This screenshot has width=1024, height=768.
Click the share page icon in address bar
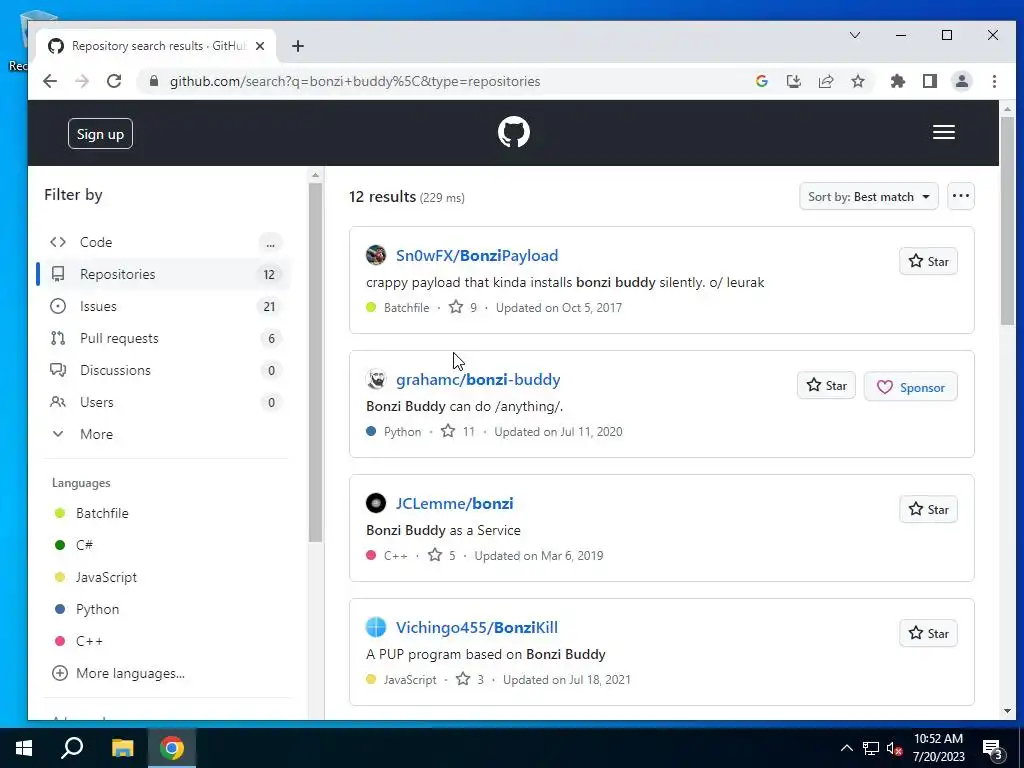(x=826, y=81)
